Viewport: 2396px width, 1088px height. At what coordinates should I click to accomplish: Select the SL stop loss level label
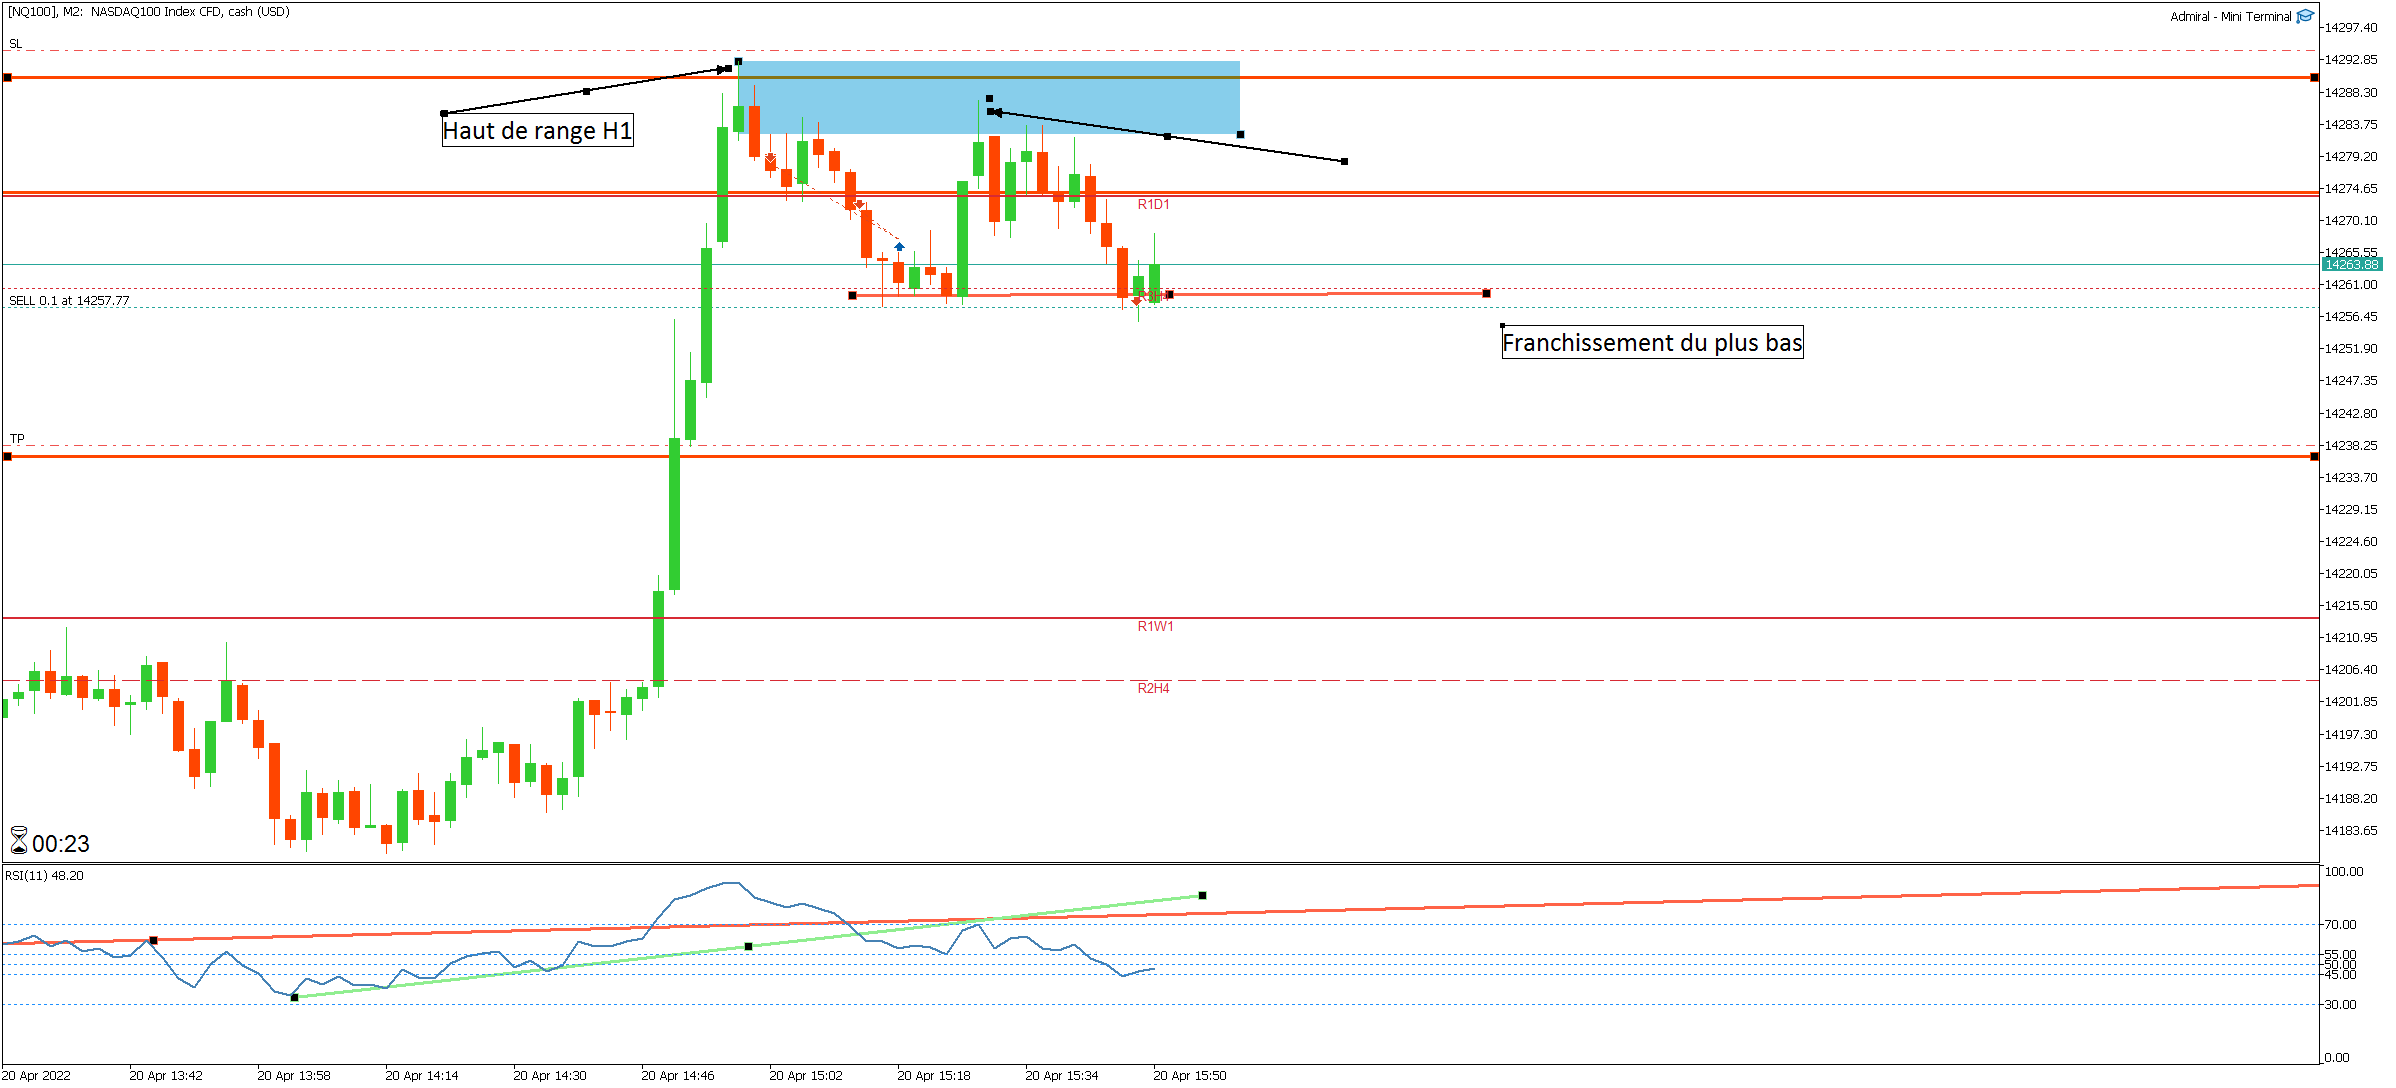(15, 44)
